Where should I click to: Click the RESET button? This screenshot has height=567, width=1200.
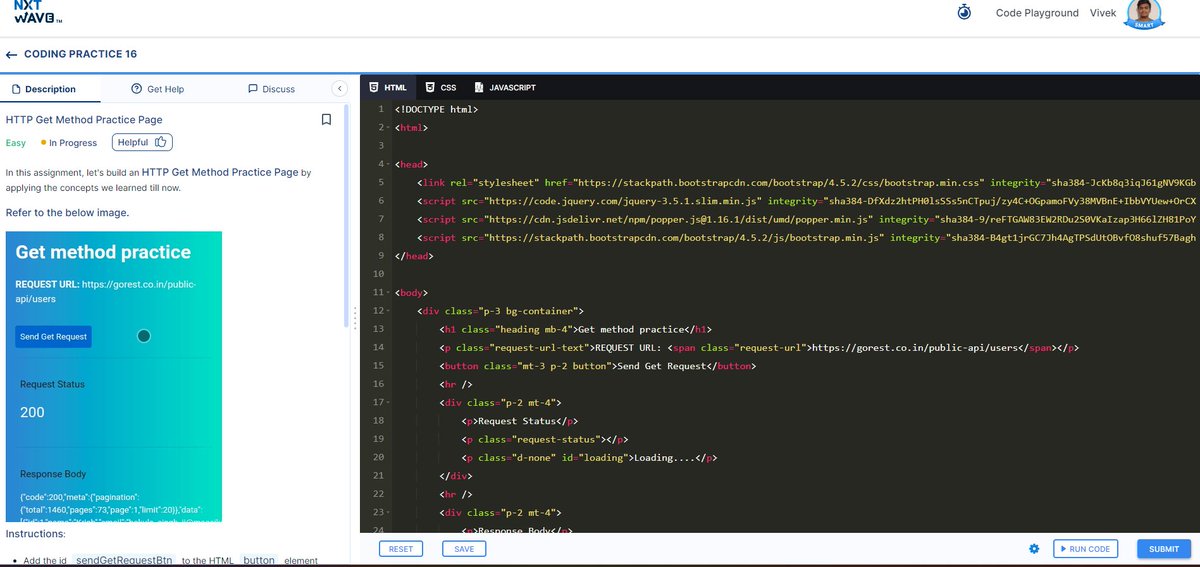[401, 549]
